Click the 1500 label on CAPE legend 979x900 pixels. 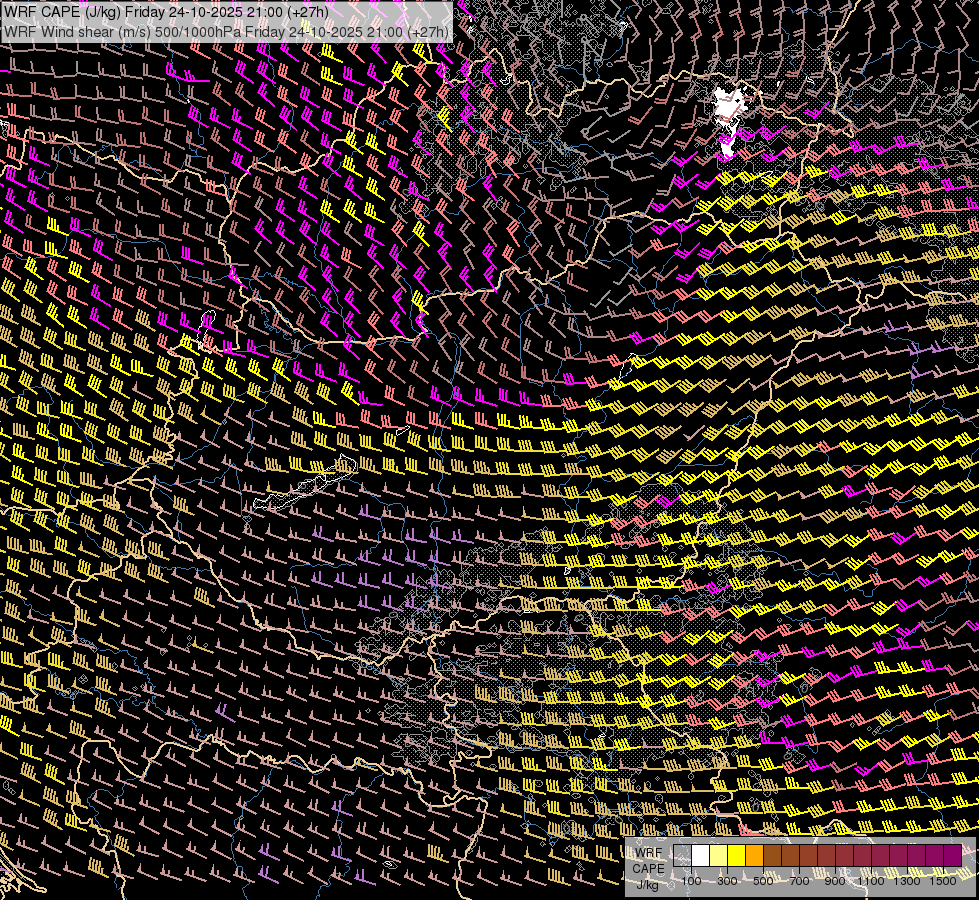943,881
